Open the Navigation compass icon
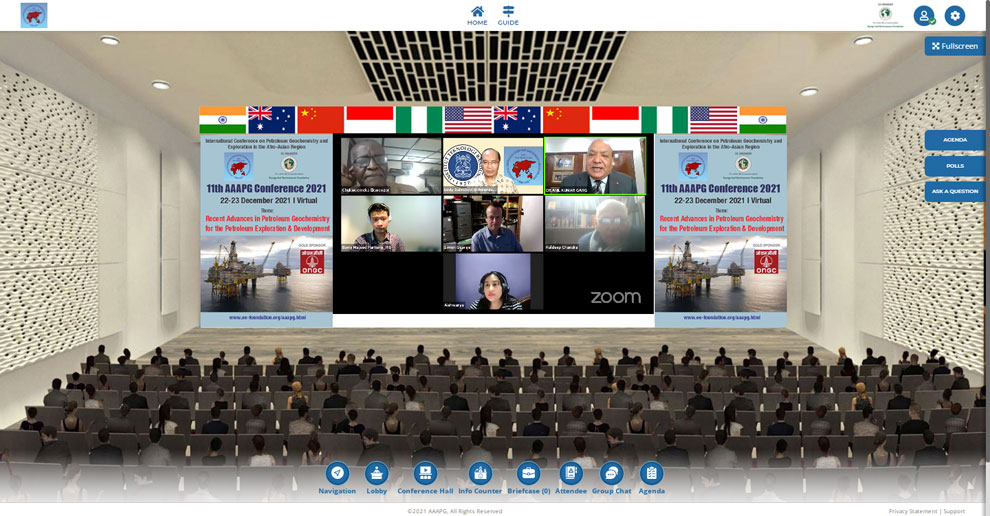The width and height of the screenshot is (990, 516). (x=337, y=478)
